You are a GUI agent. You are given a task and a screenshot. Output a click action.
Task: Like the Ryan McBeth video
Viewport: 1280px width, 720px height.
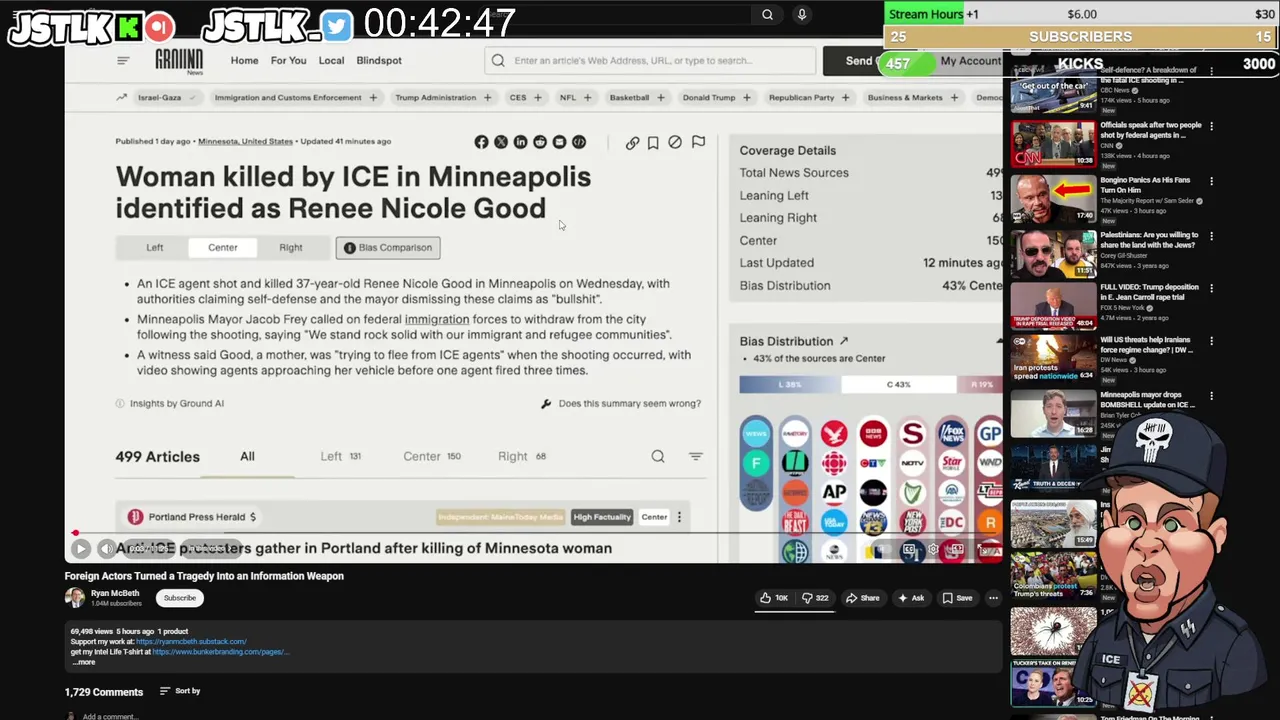click(x=774, y=598)
